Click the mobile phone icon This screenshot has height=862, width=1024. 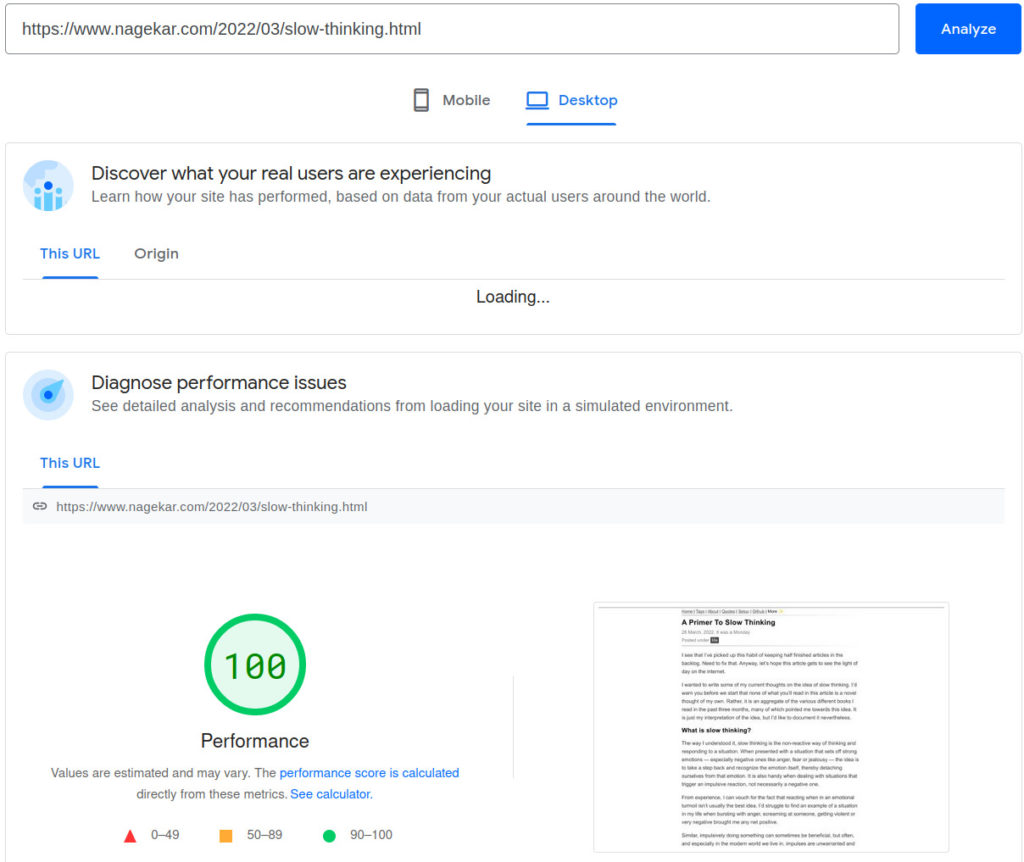click(421, 100)
